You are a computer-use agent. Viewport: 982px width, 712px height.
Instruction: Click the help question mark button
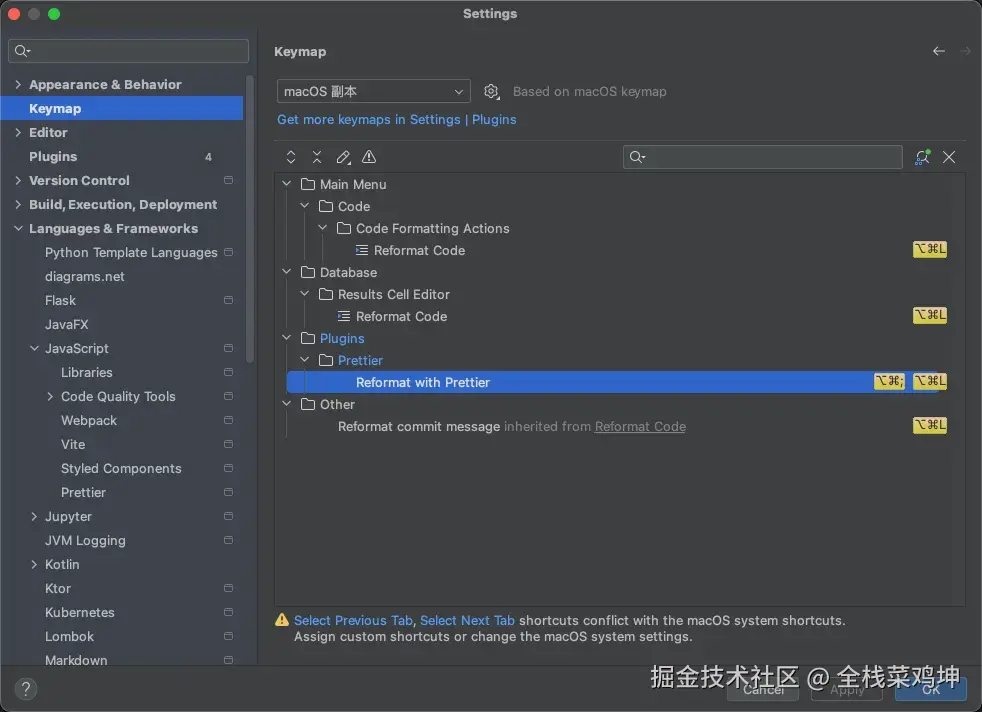pos(26,689)
